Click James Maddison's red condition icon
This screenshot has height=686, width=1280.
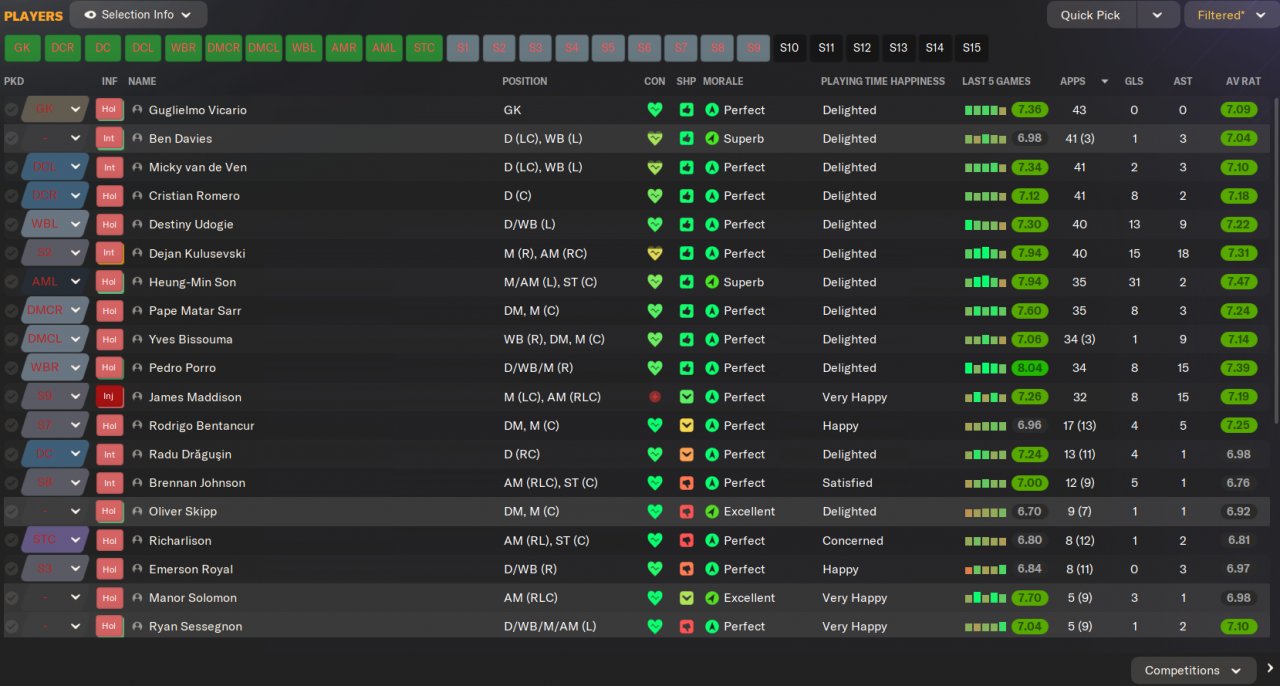coord(655,397)
